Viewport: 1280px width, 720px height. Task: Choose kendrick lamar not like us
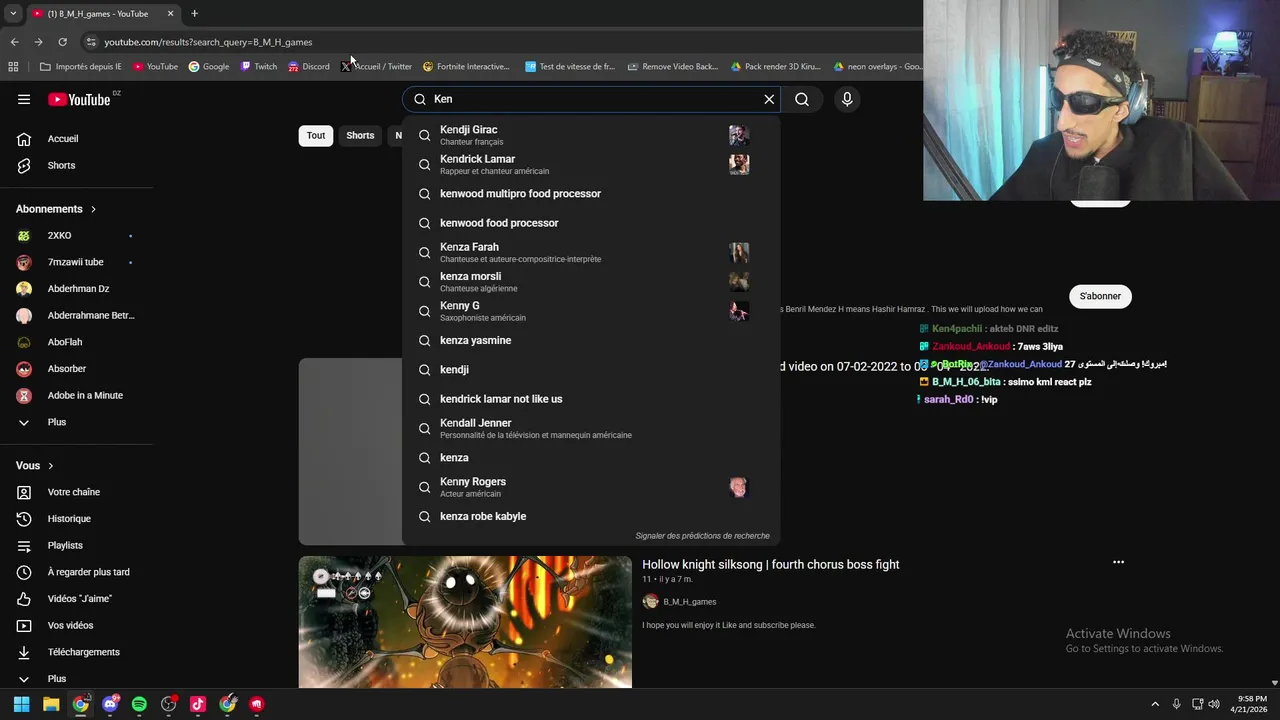click(x=591, y=399)
